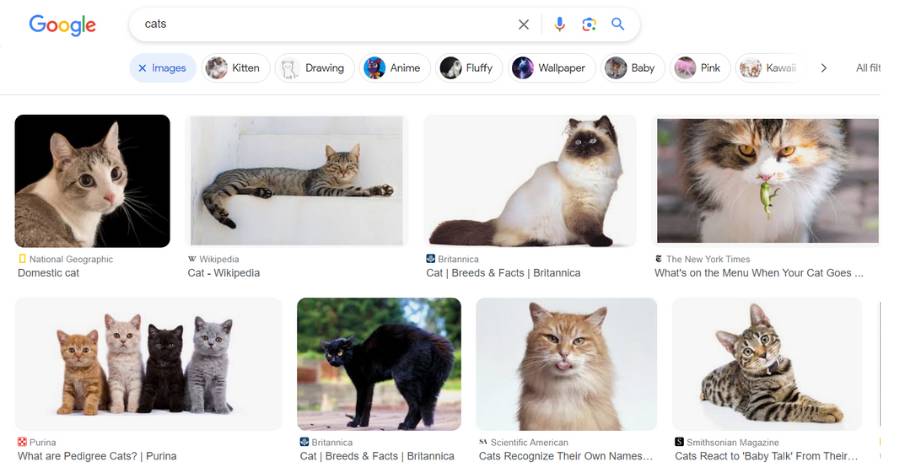Select the Pink color filter chip
Image resolution: width=900 pixels, height=473 pixels.
(697, 68)
